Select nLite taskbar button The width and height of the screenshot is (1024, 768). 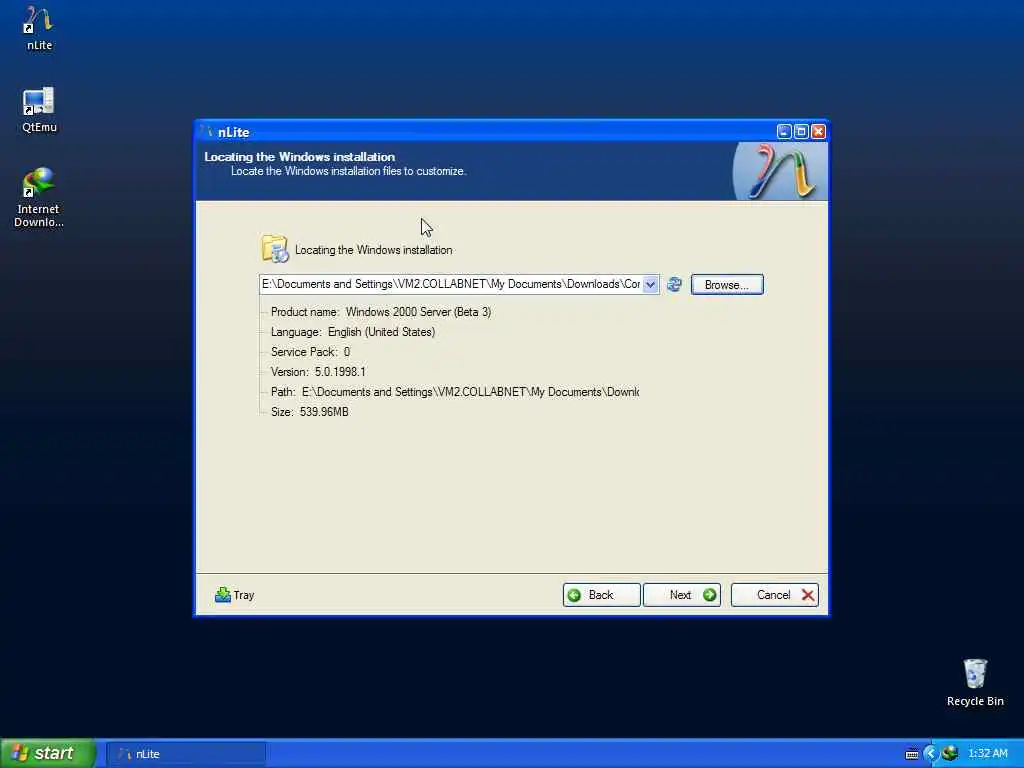coord(186,754)
